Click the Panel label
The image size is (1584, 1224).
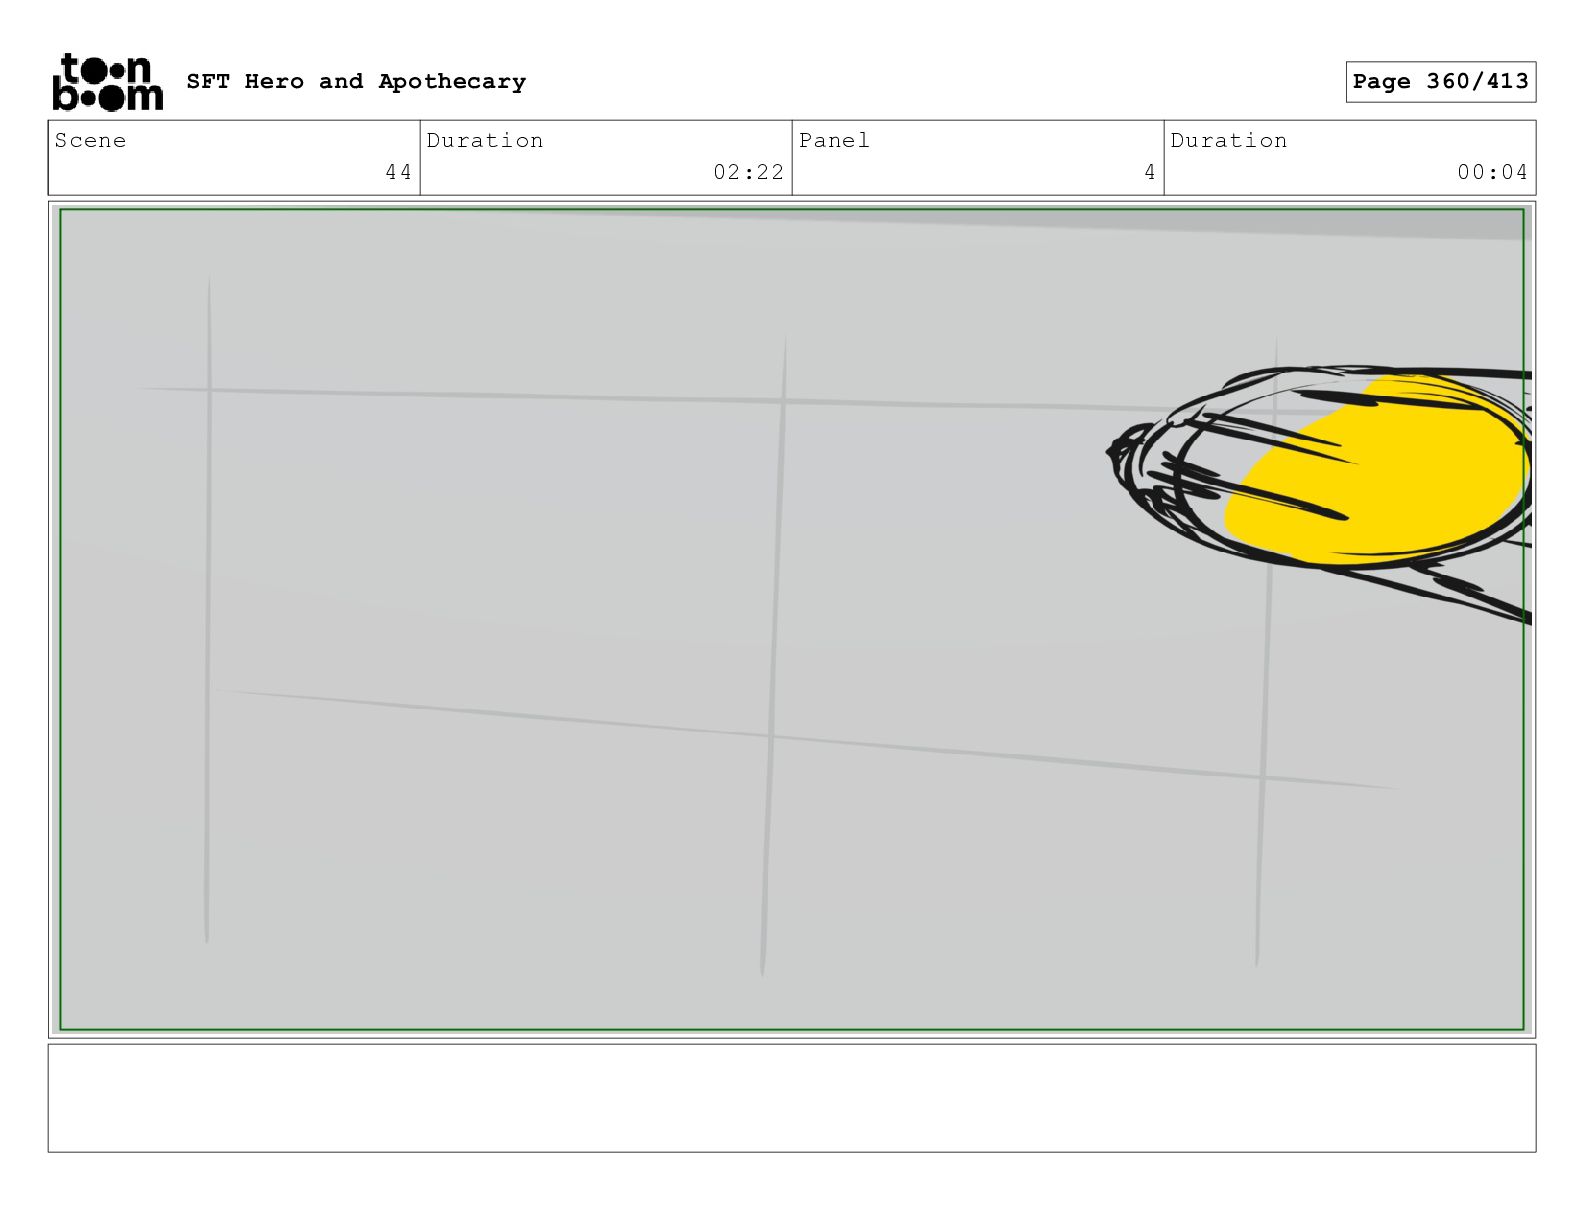click(x=834, y=141)
